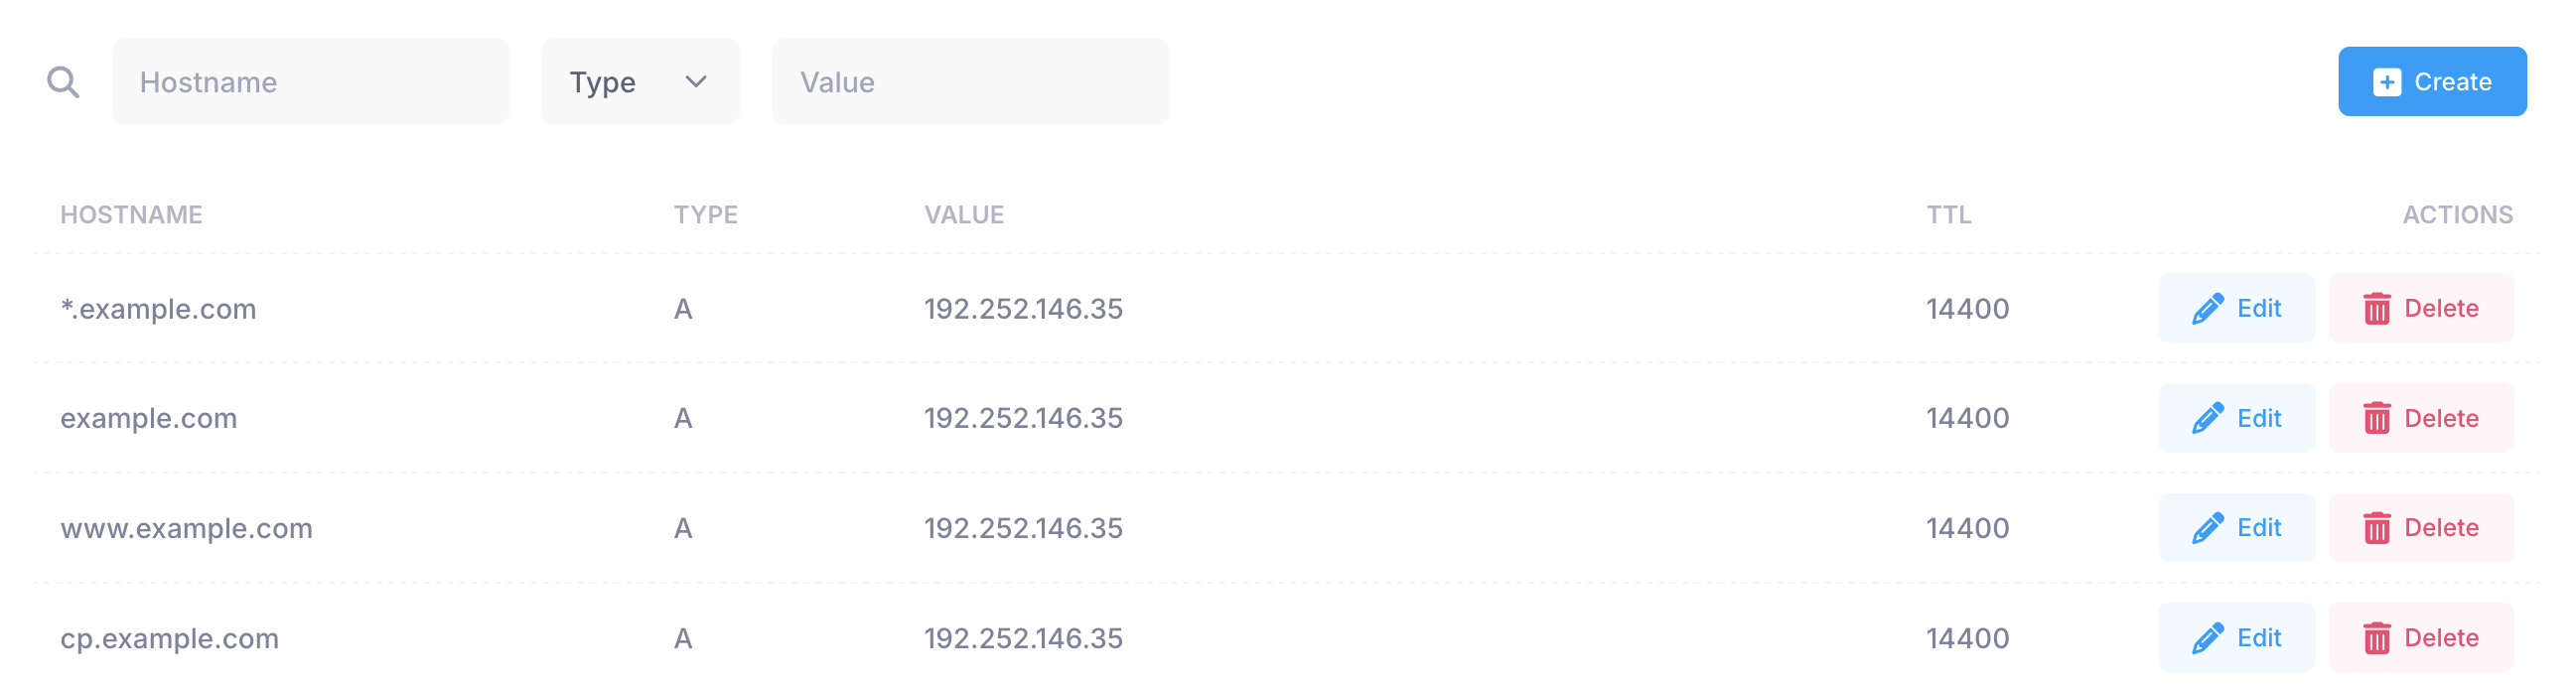Image resolution: width=2576 pixels, height=685 pixels.
Task: Click pencil icon for *.example.com record
Action: coord(2207,309)
